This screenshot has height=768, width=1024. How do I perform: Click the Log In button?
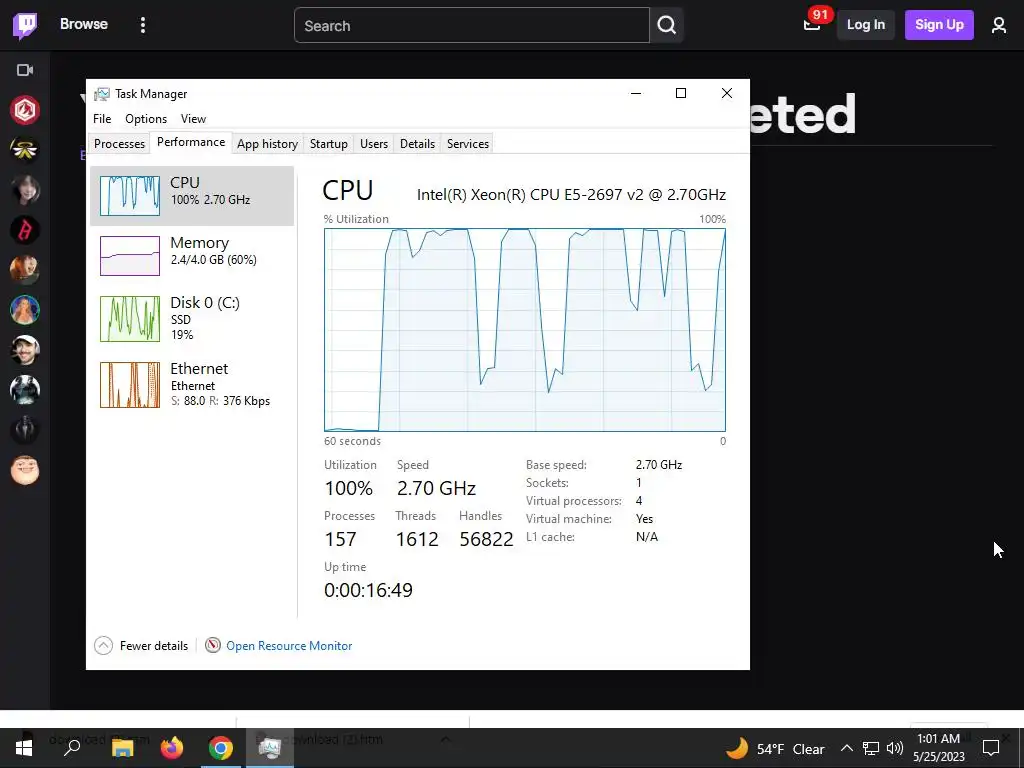point(865,25)
